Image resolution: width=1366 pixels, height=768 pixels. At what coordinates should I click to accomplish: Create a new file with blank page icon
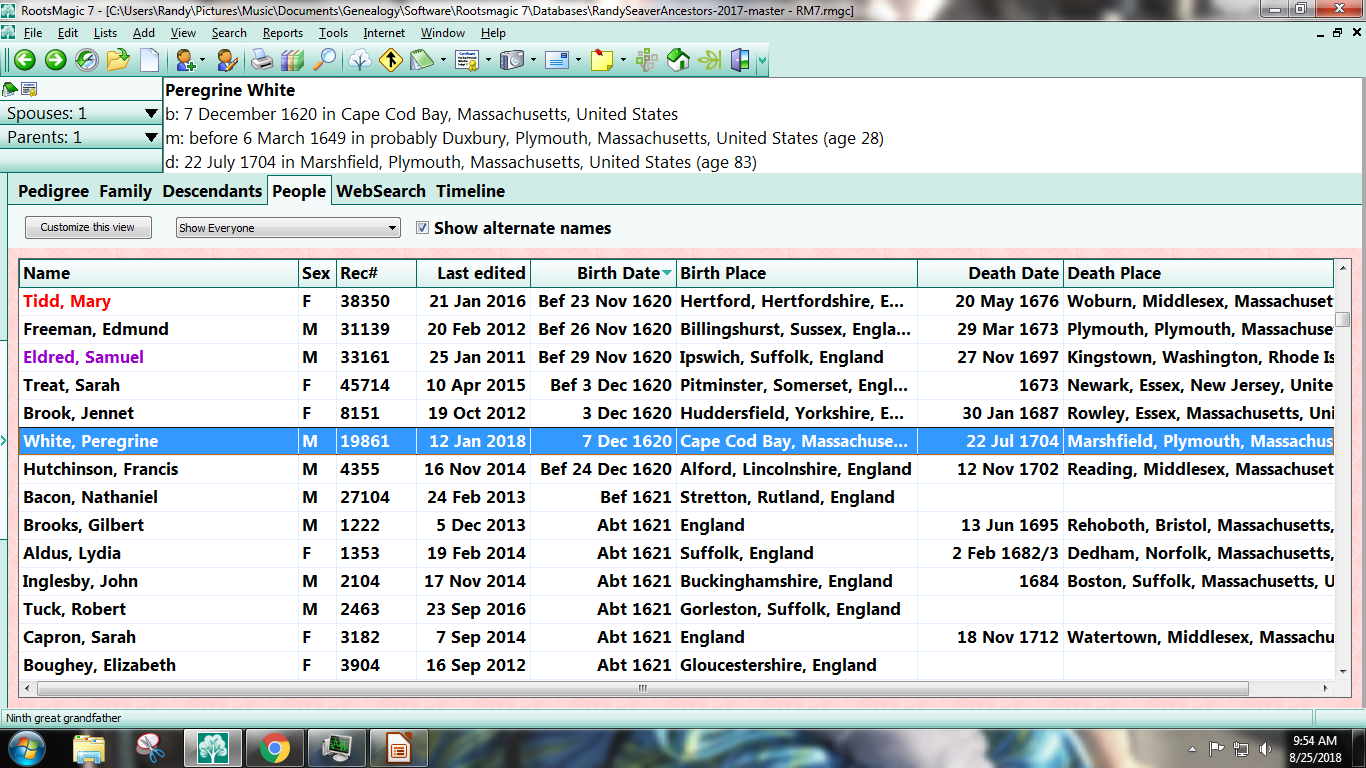point(149,60)
